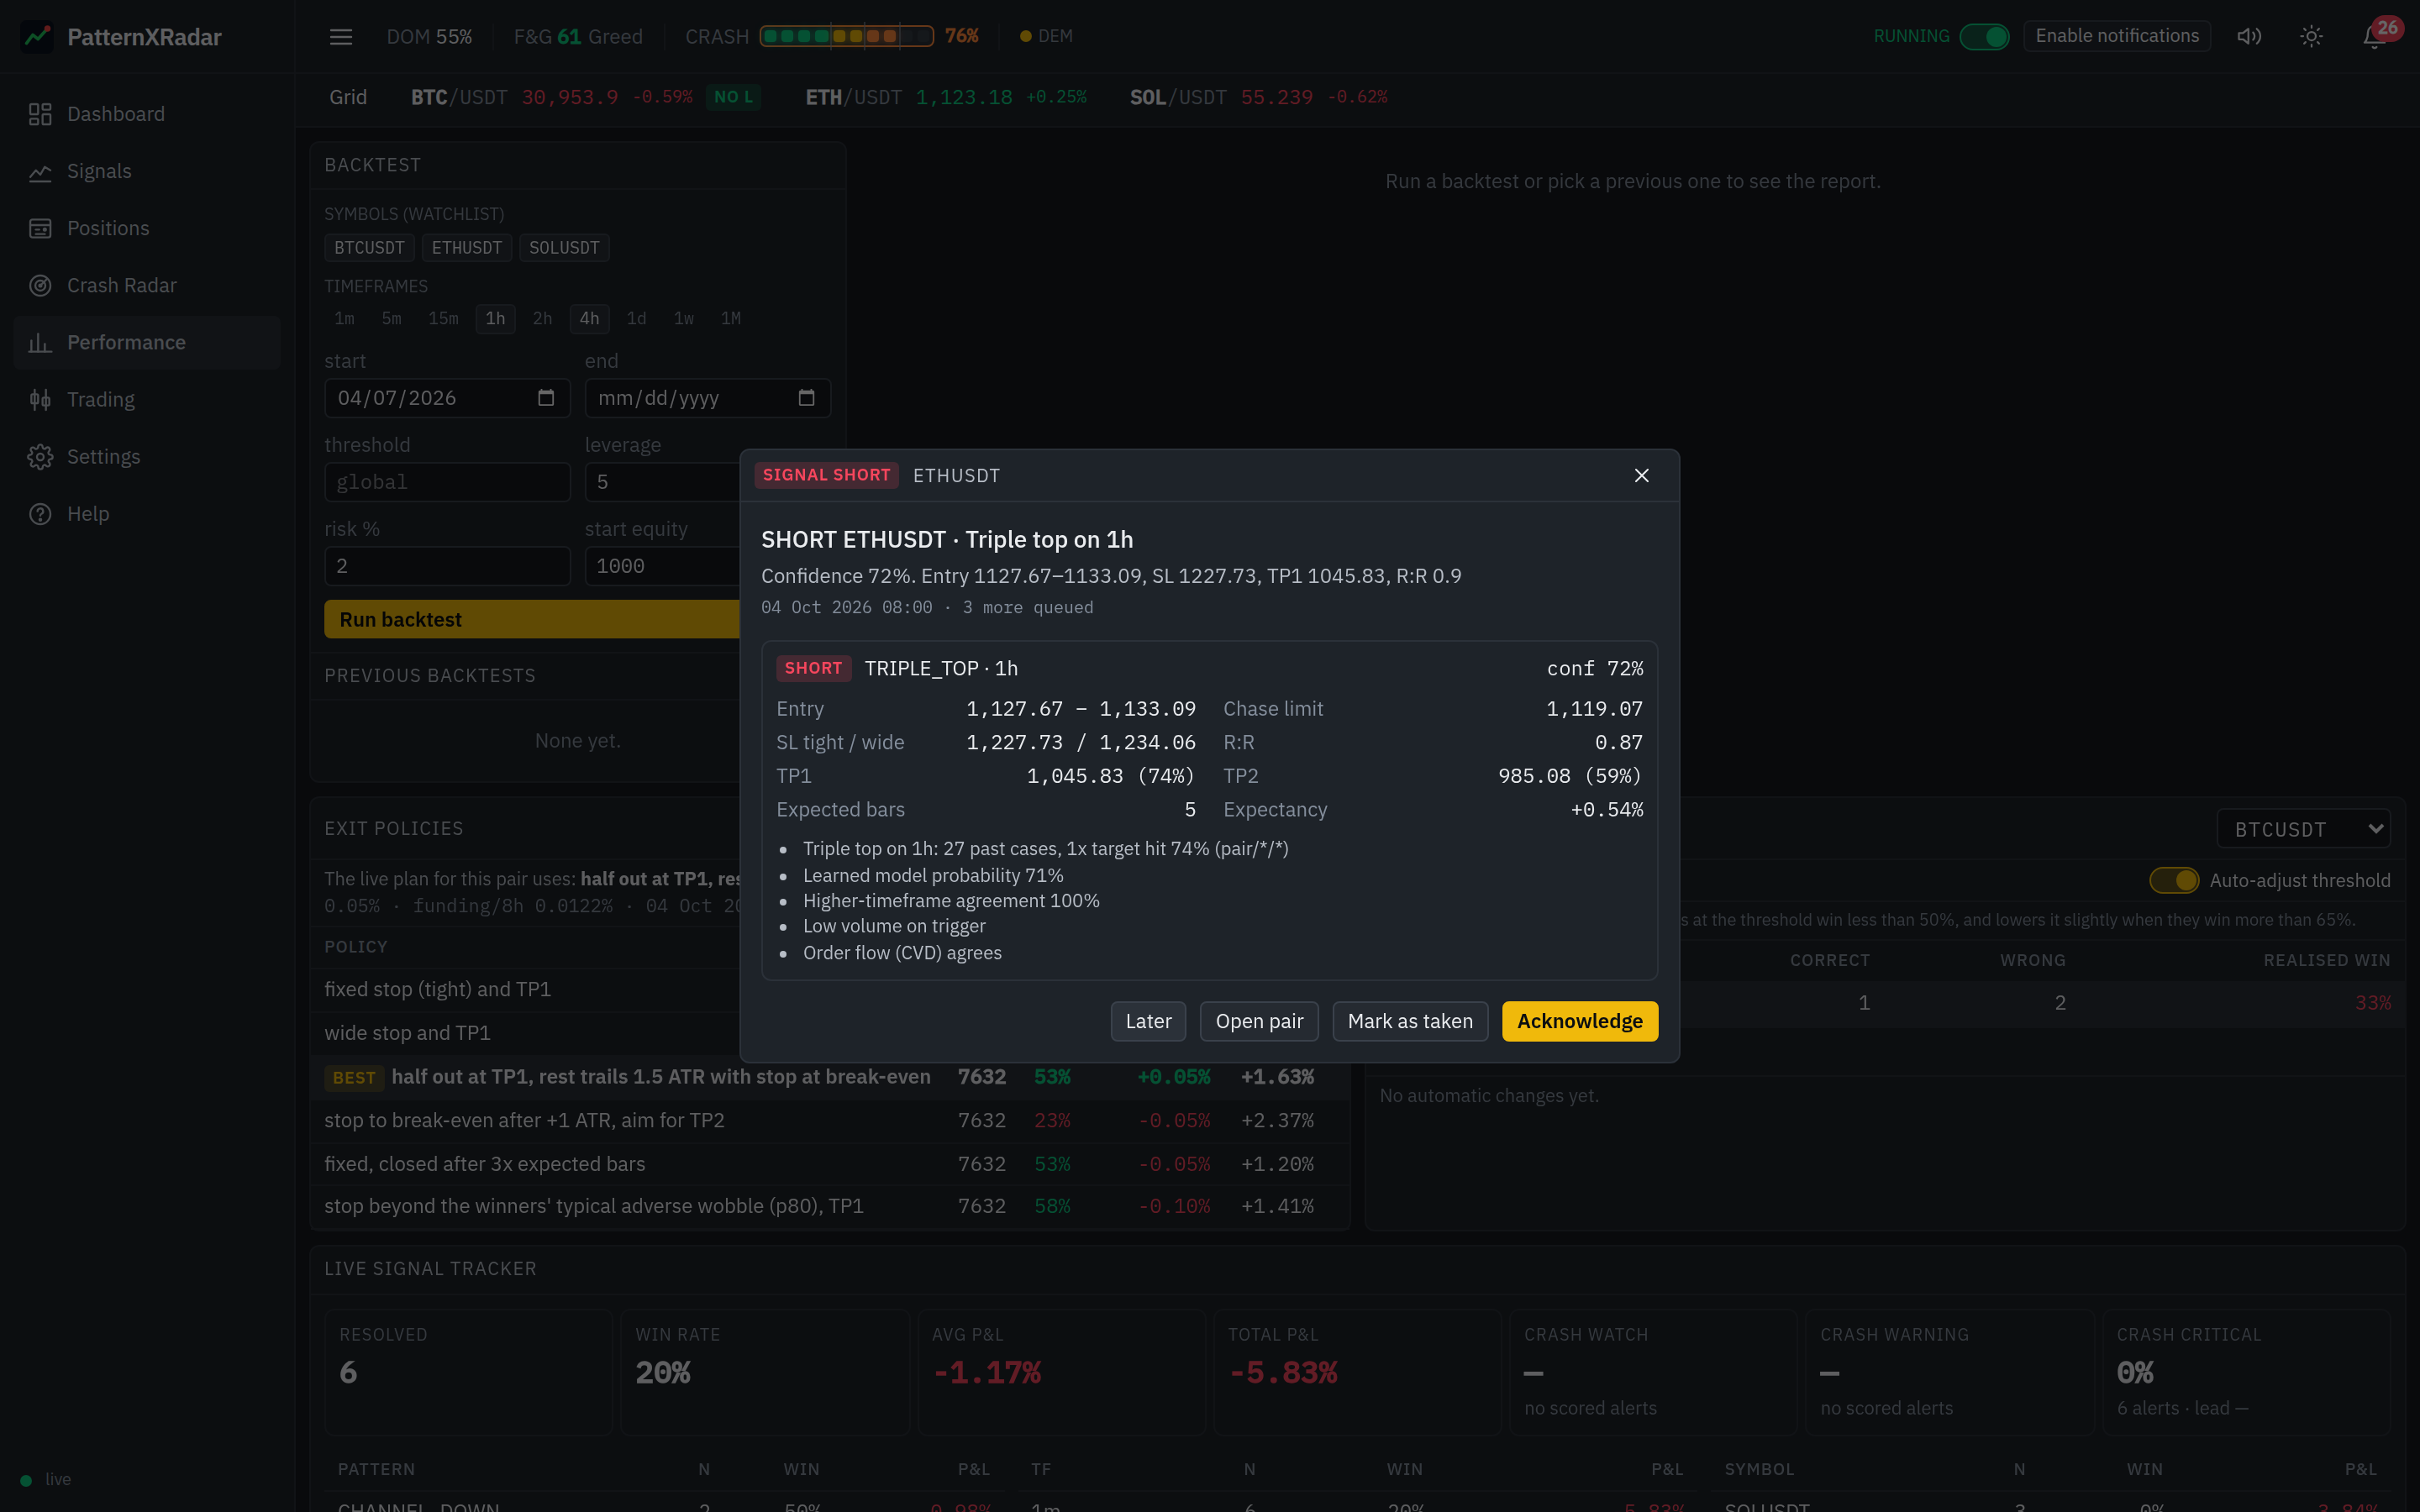Expand the BTCUSDT pair dropdown
The image size is (2420, 1512).
tap(2303, 829)
